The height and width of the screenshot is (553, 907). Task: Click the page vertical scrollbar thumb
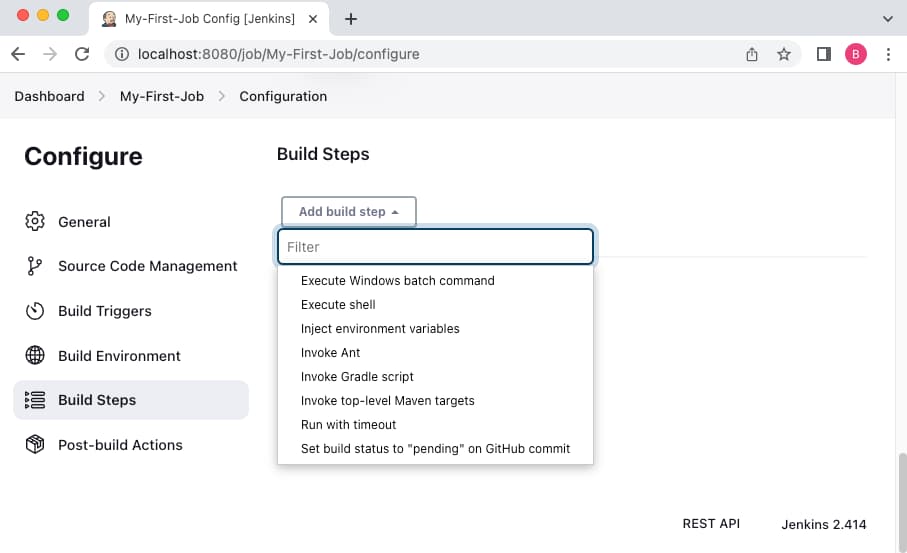902,502
